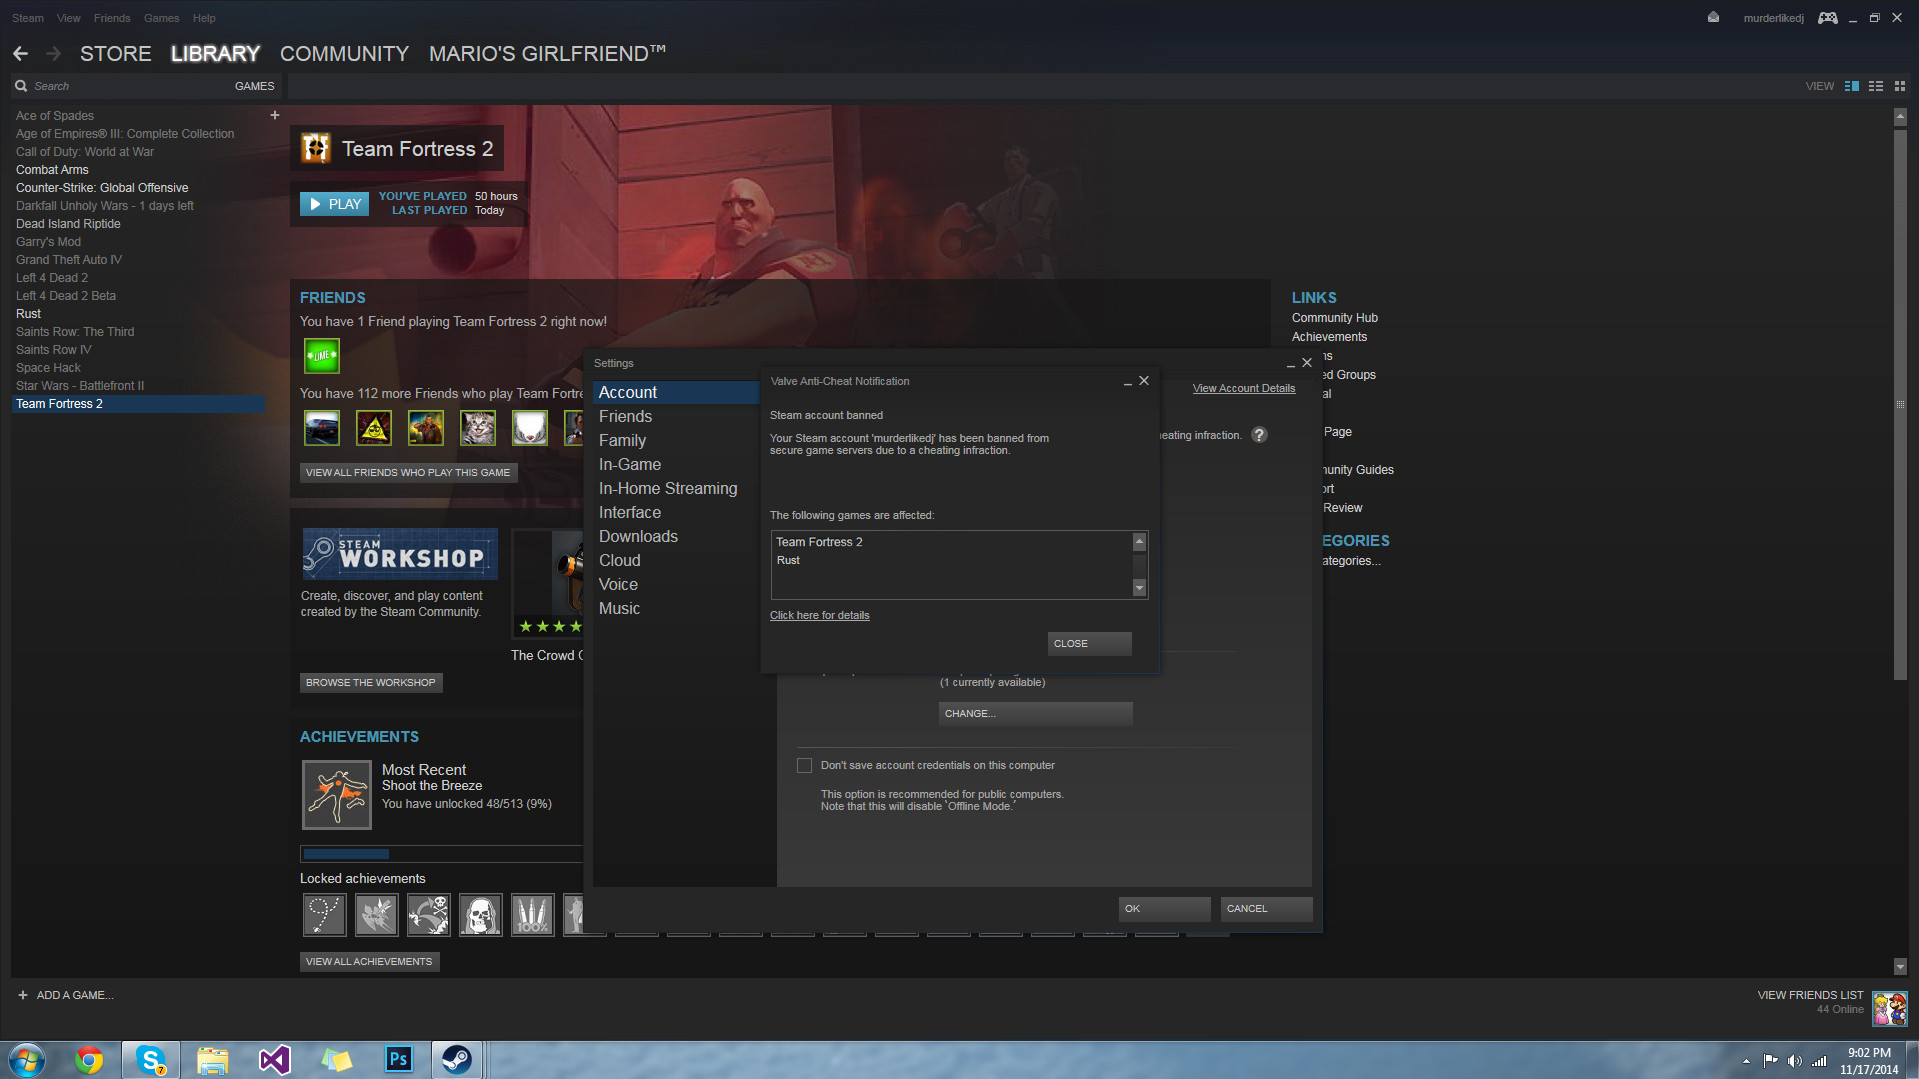Image resolution: width=1919 pixels, height=1079 pixels.
Task: Click the Windows Start button
Action: 27,1060
